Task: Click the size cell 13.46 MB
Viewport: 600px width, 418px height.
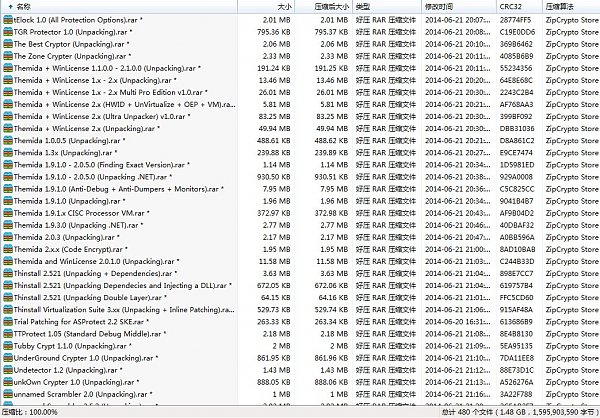Action: coord(274,80)
